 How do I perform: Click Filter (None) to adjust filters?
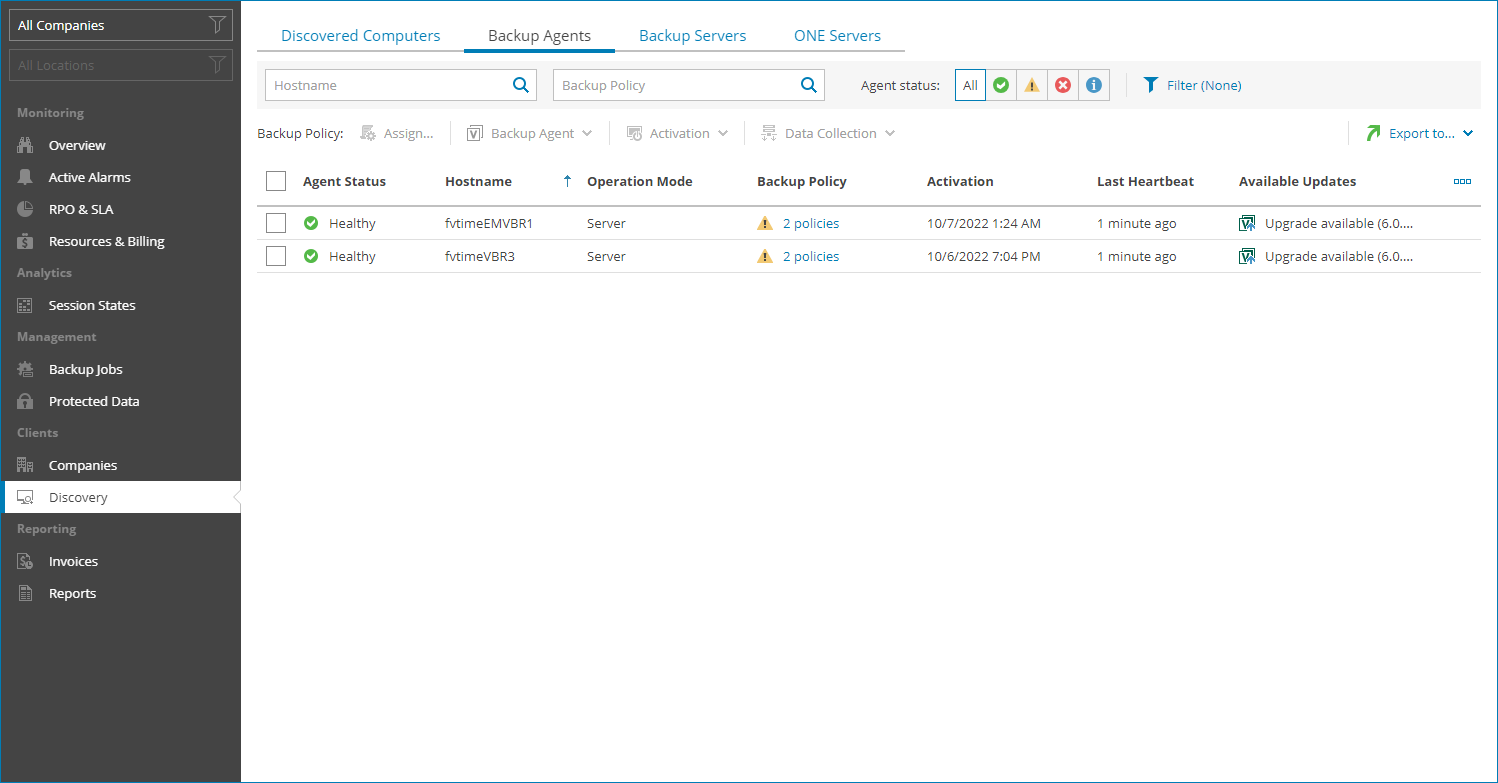[1192, 85]
